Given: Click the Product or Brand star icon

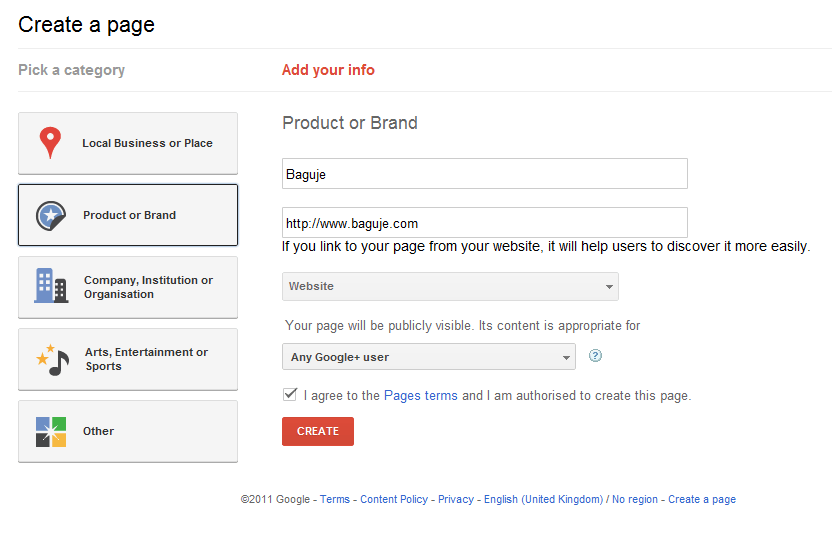Looking at the screenshot, I should click(50, 215).
